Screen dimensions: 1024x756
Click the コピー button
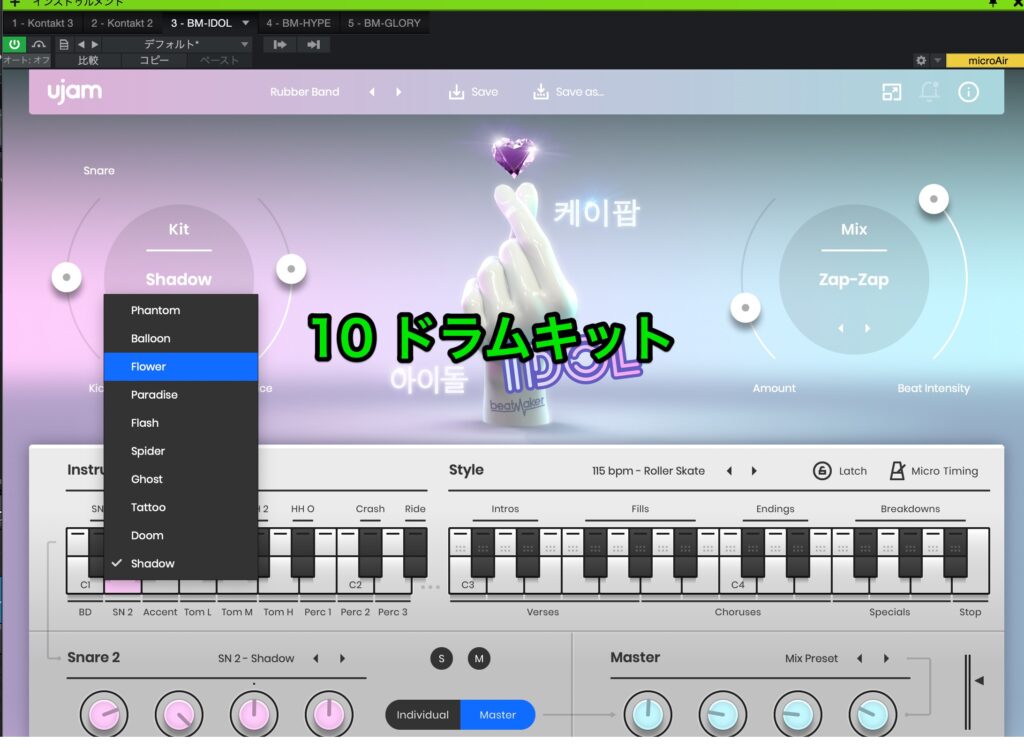tap(154, 60)
